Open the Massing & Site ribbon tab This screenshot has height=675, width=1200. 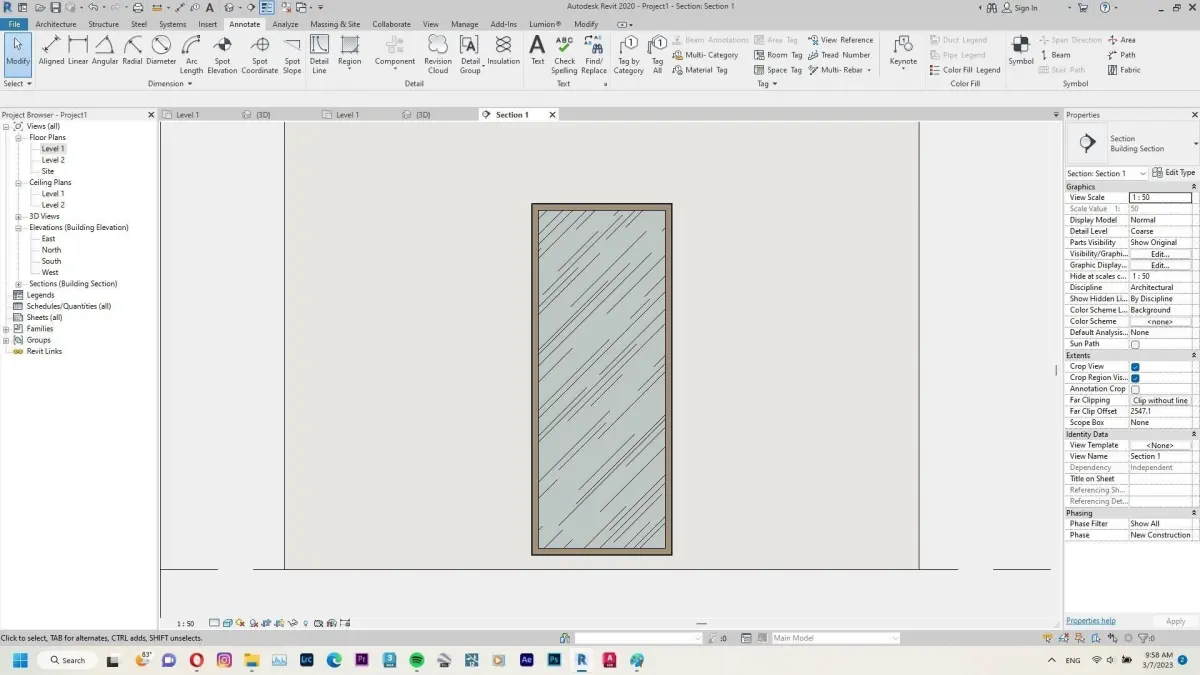click(335, 24)
